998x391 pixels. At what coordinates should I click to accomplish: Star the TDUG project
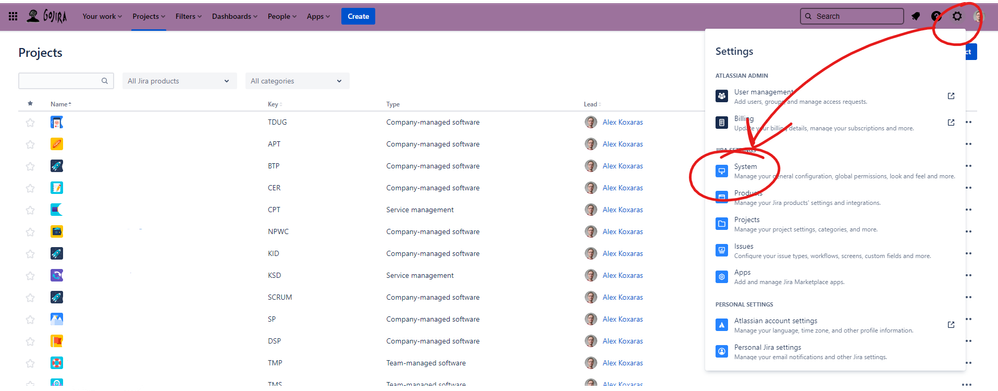30,123
